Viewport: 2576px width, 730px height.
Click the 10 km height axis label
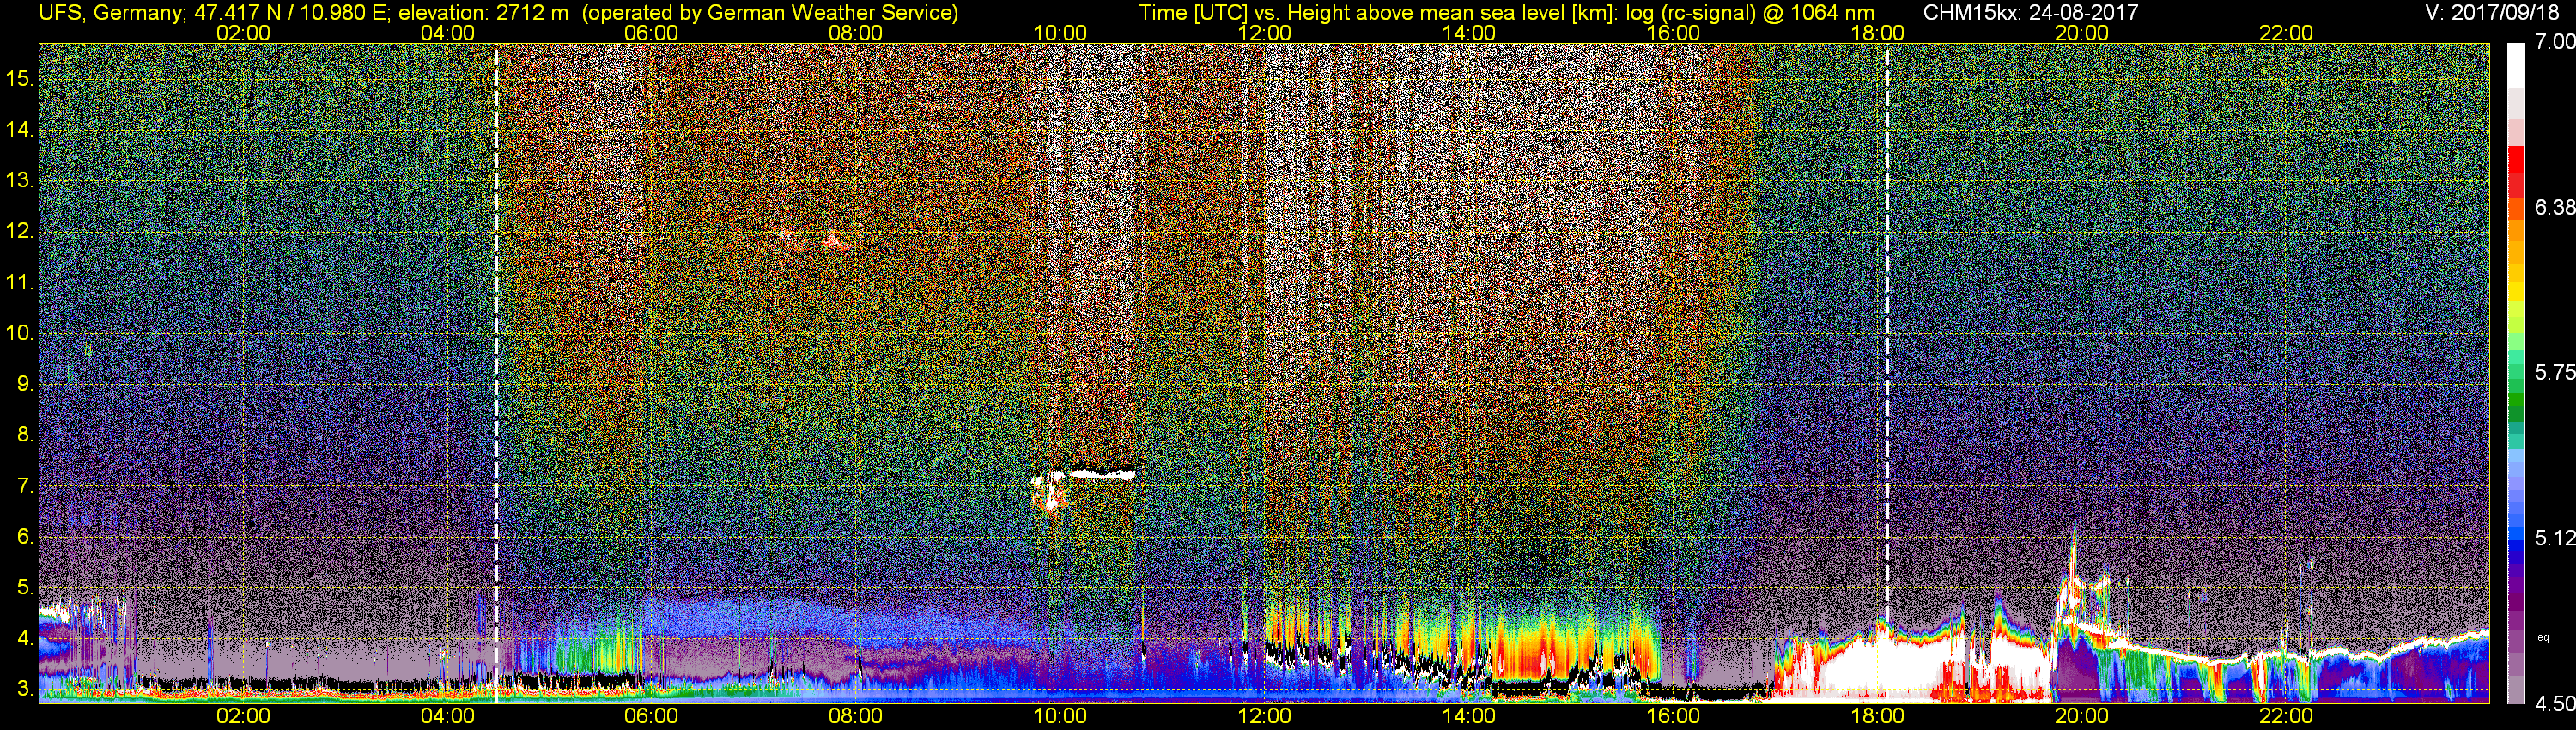click(20, 333)
